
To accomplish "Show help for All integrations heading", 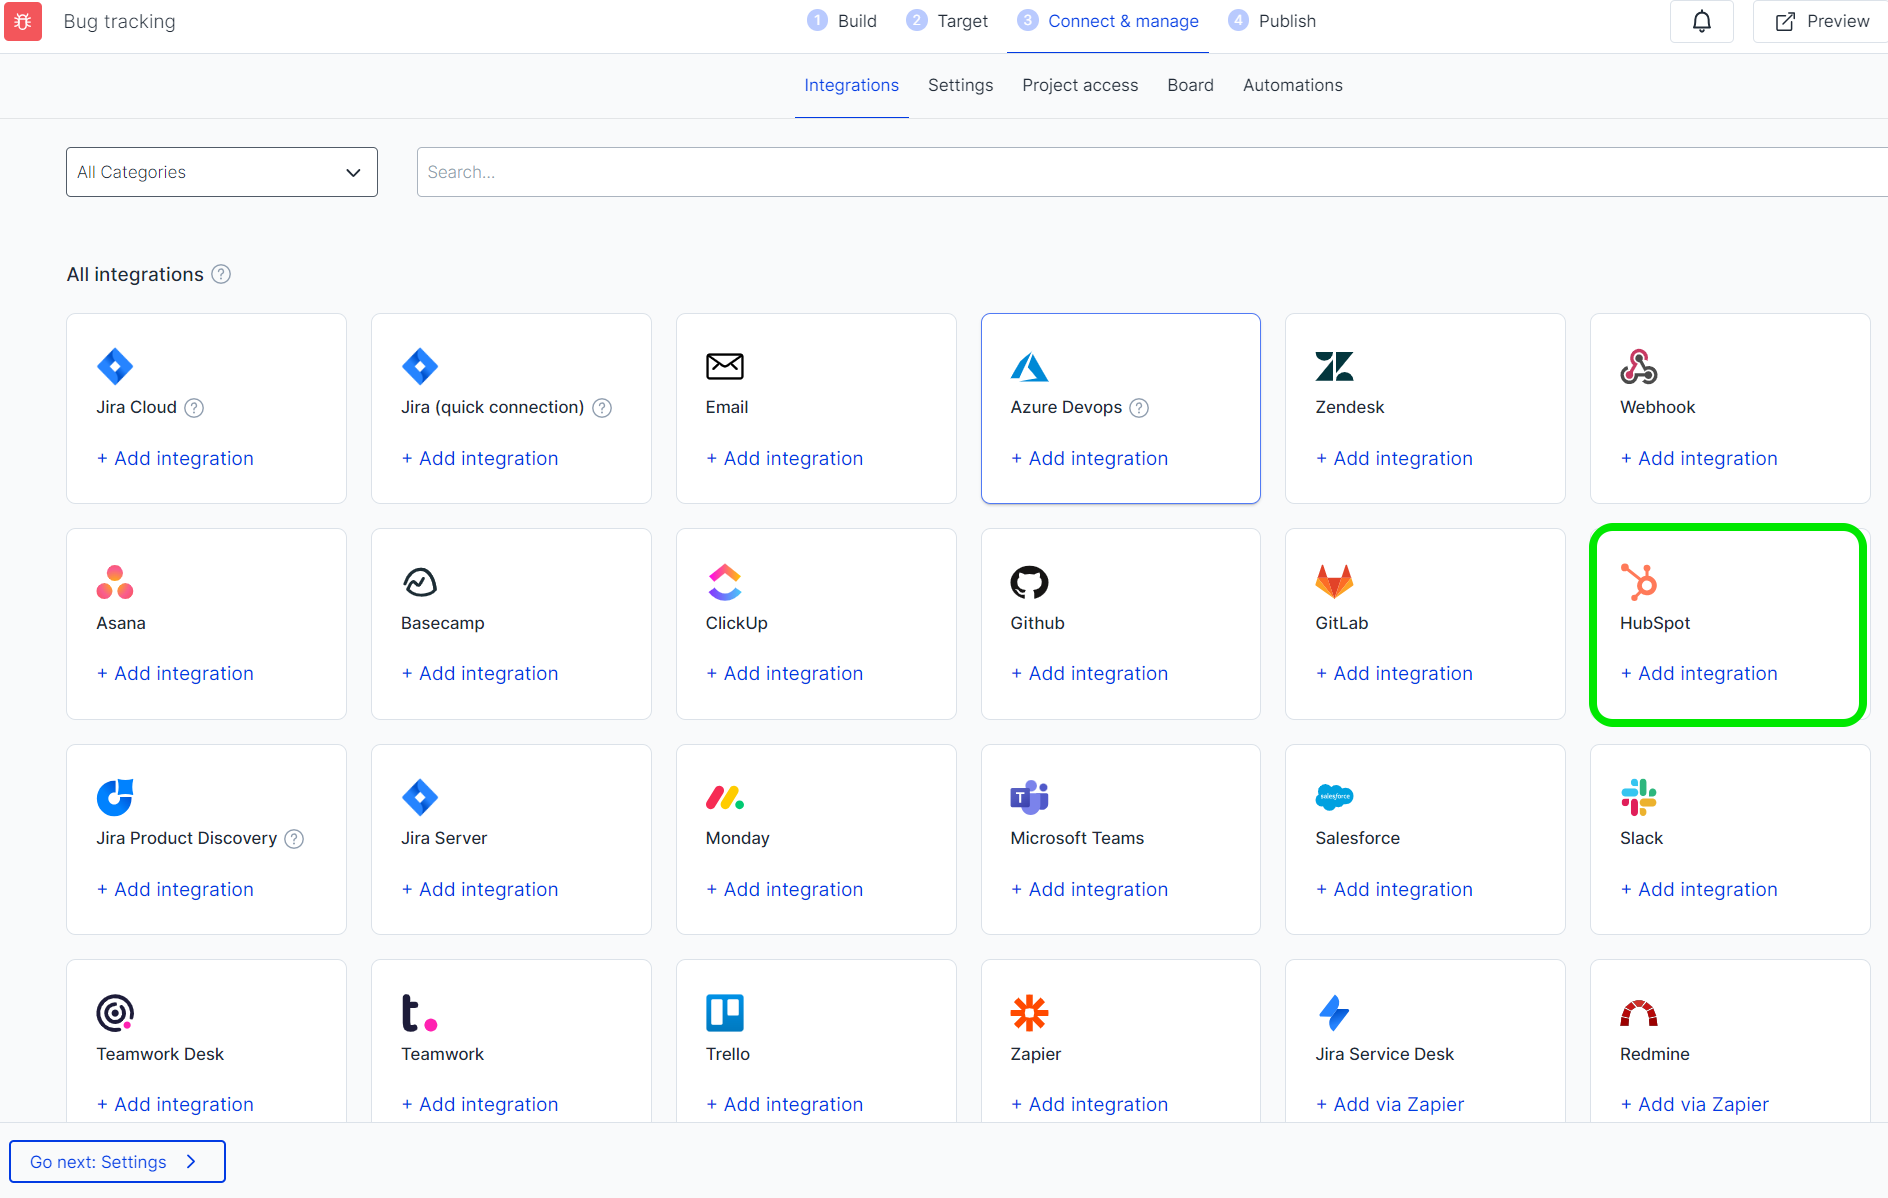I will coord(221,274).
